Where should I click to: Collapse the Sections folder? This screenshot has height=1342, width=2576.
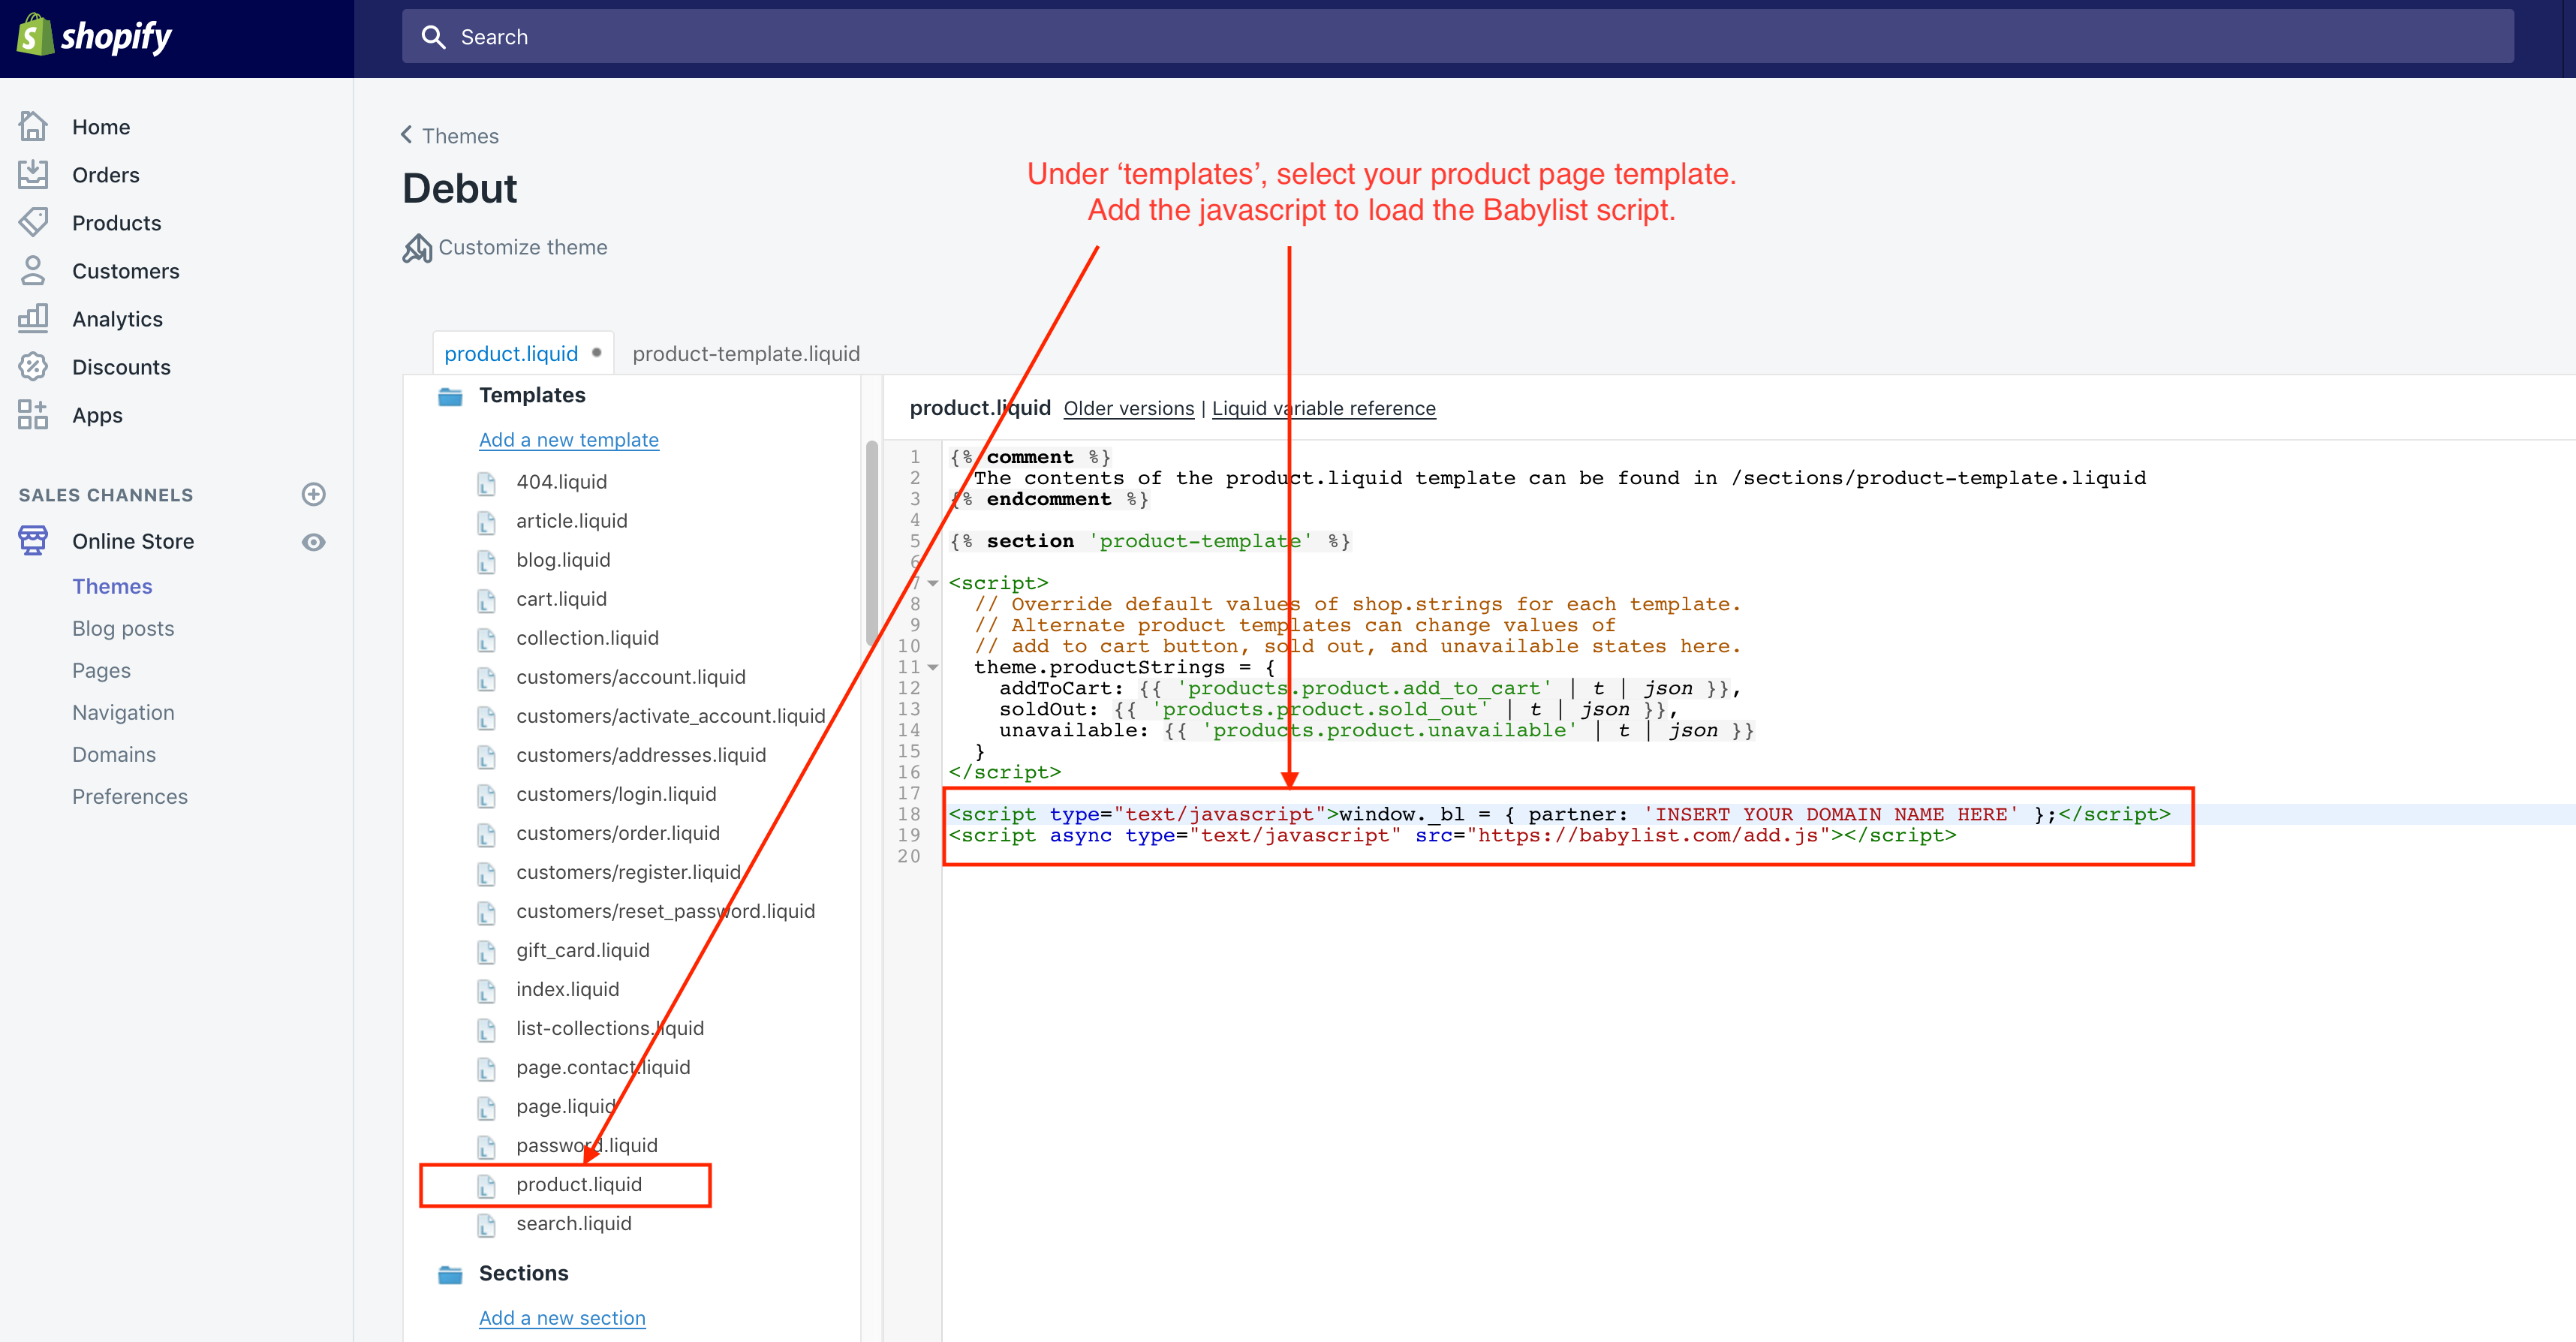coord(450,1274)
